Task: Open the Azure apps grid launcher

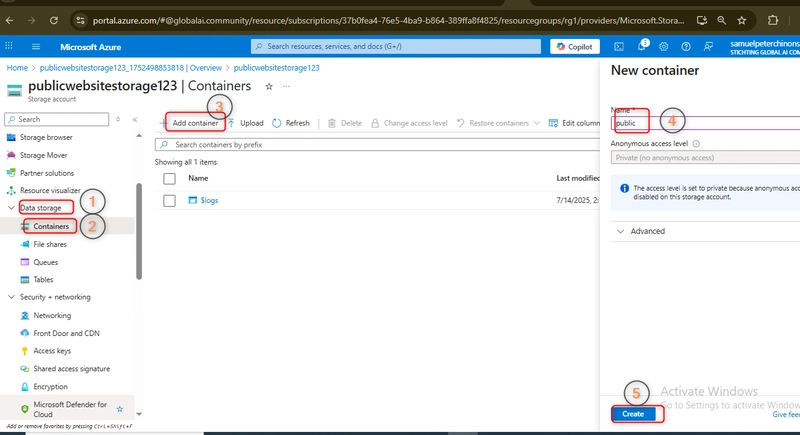Action: pos(9,46)
